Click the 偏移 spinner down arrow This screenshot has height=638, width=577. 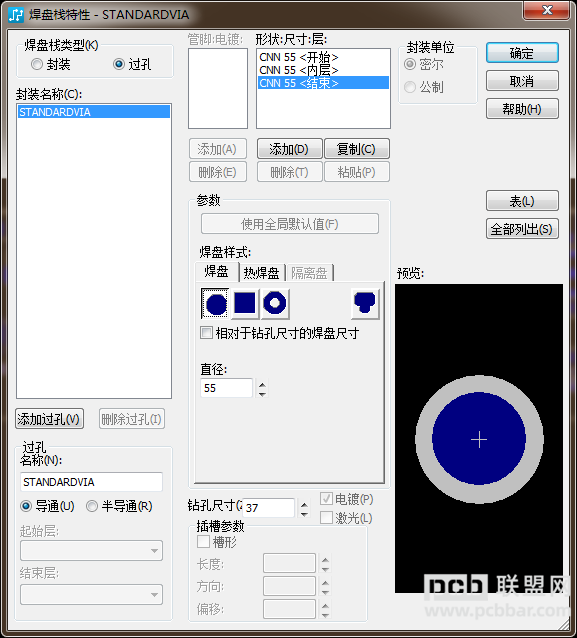325,614
